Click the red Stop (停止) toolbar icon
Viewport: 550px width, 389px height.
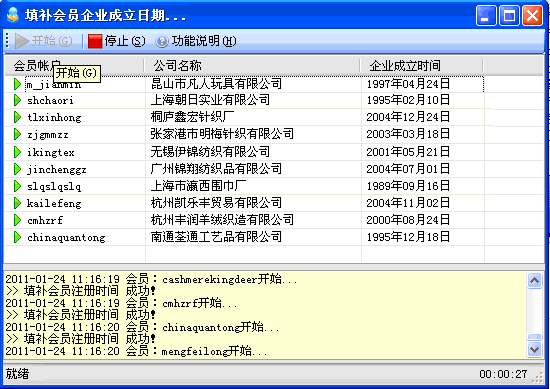95,41
